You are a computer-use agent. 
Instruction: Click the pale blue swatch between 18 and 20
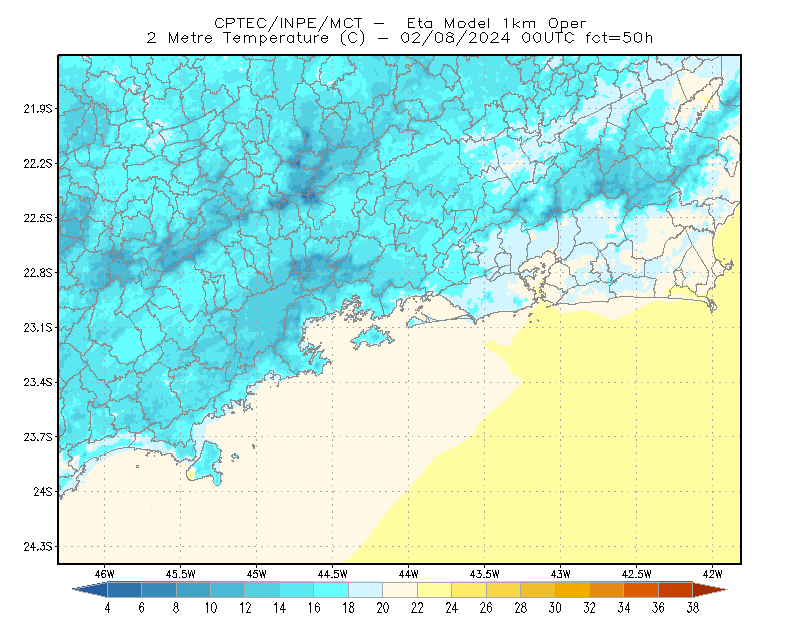point(366,590)
